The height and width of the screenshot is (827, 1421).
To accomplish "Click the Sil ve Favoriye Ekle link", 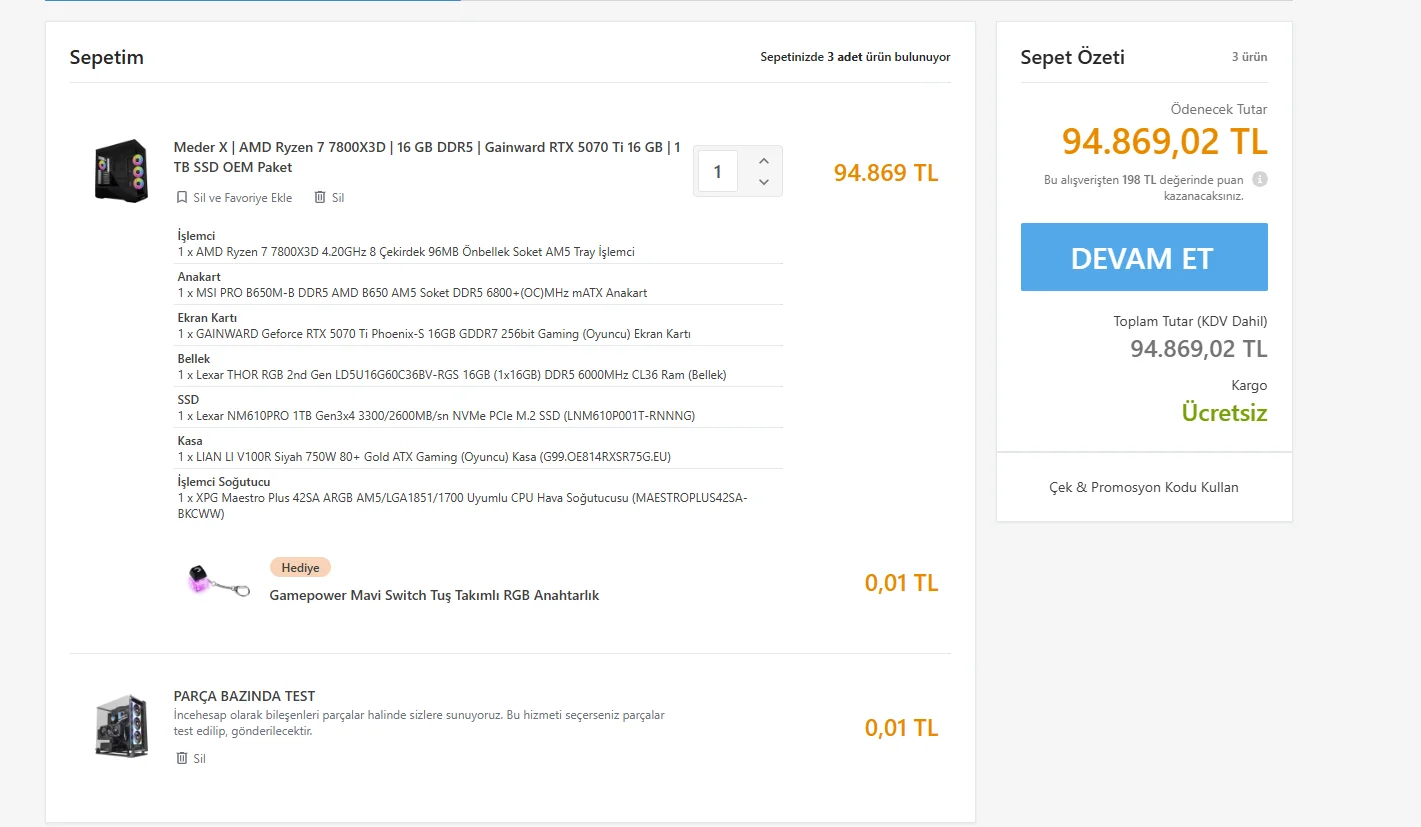I will coord(242,198).
